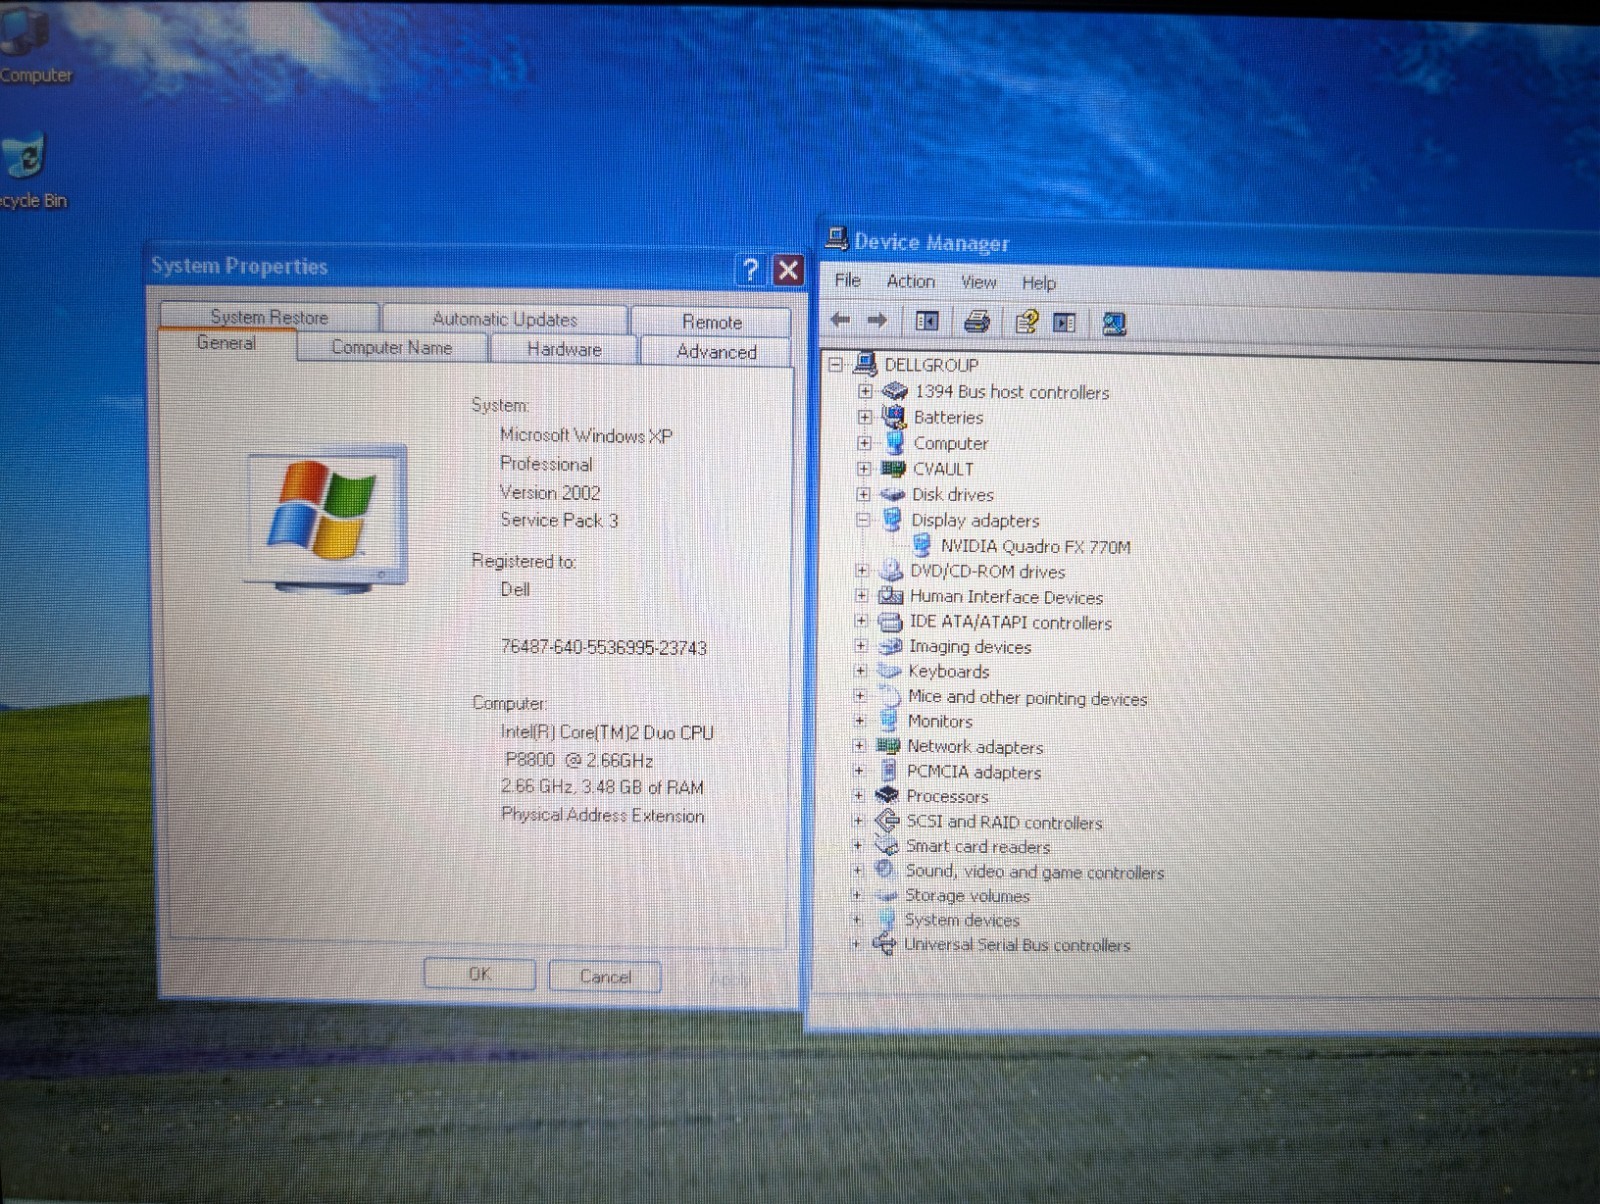
Task: Expand the 1394 Bus host controllers node
Action: [864, 391]
